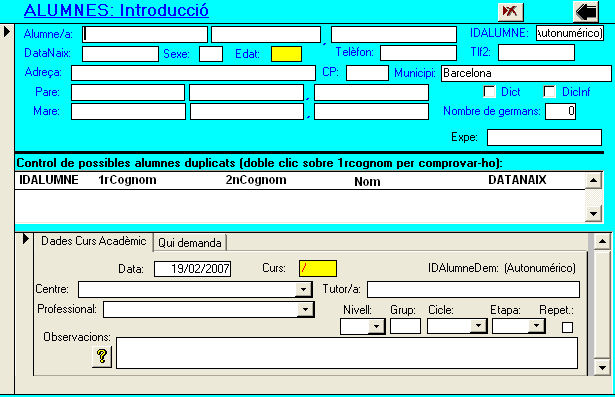Click the IDAlumneDem (Autonumérico) value
The image size is (615, 397).
tap(540, 268)
